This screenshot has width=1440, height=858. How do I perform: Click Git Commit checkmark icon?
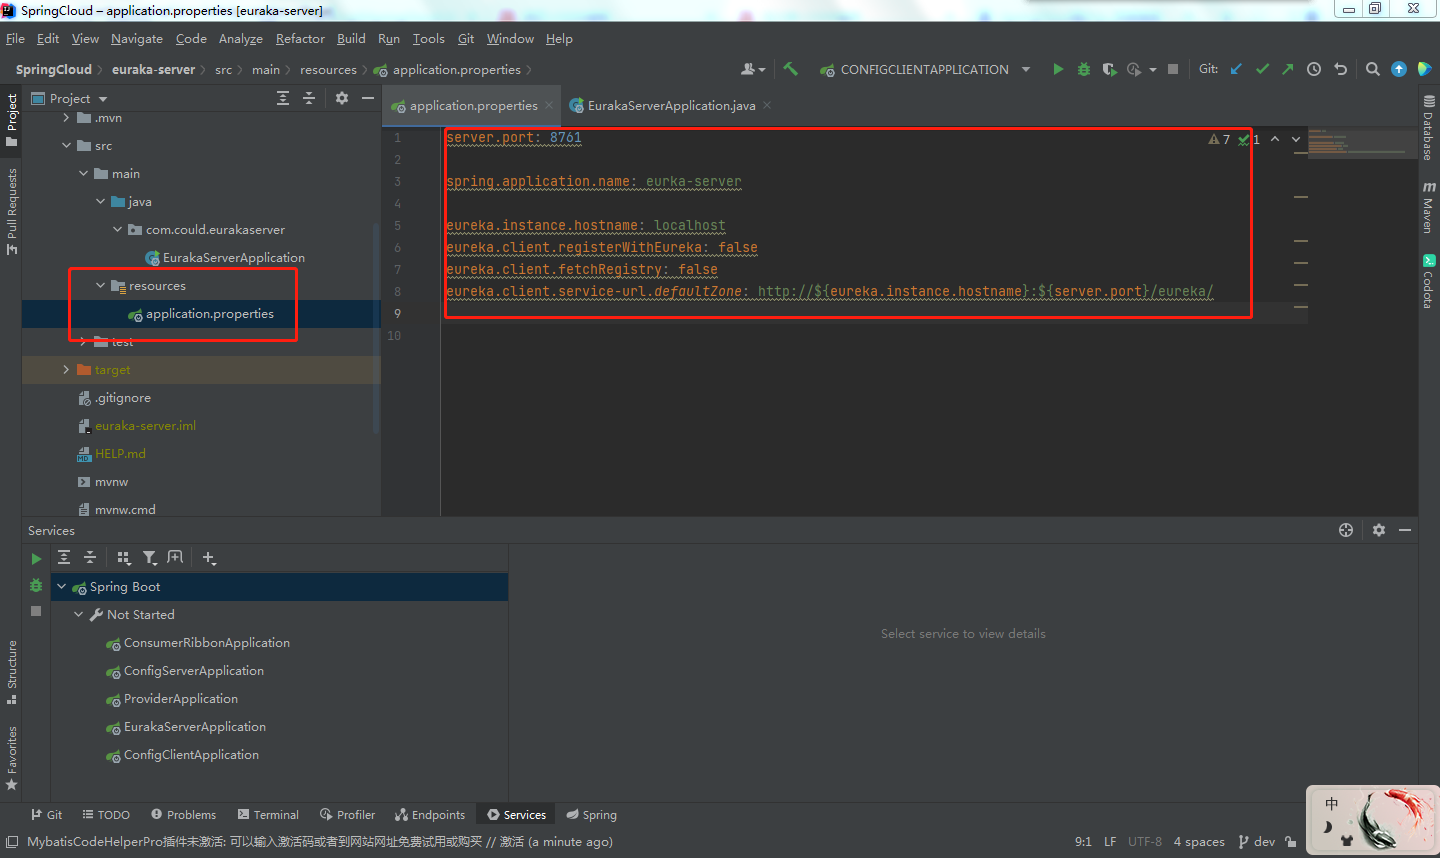click(1262, 69)
